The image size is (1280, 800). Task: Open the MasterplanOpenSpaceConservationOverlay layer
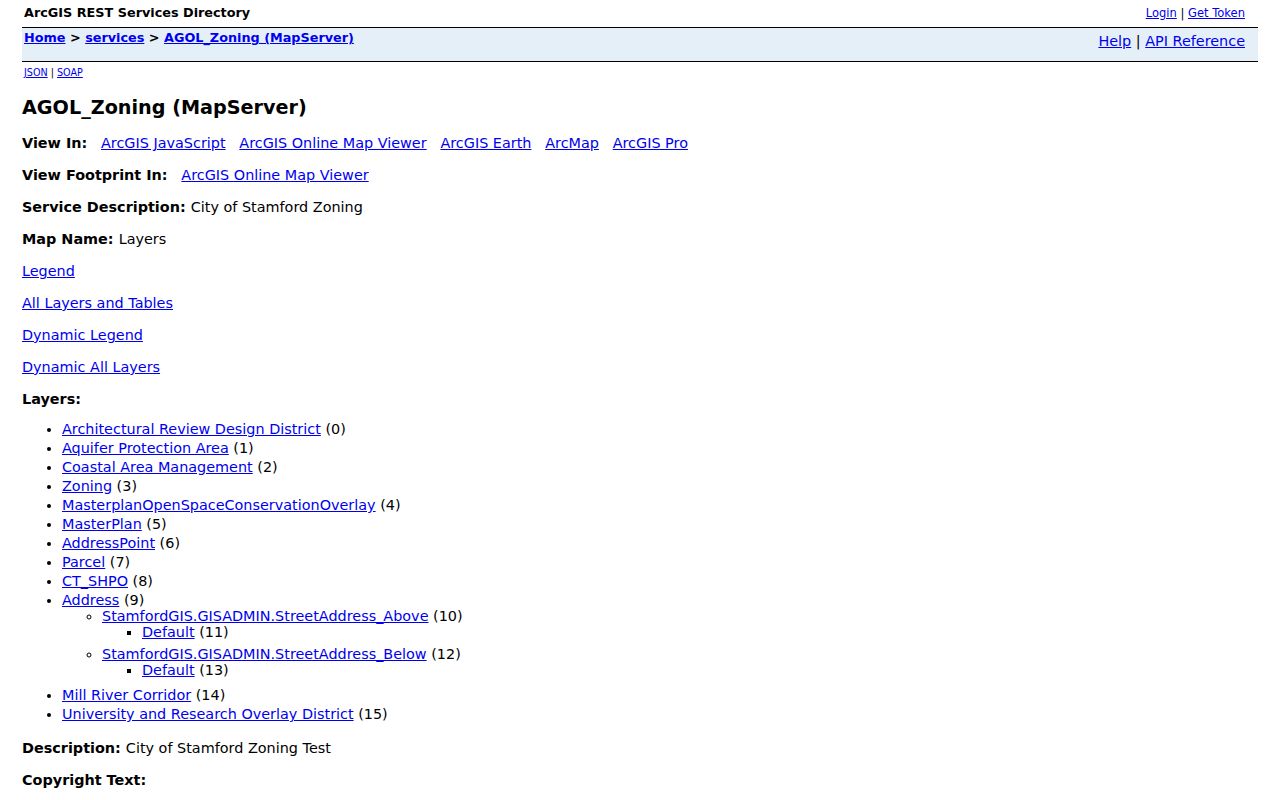[219, 505]
